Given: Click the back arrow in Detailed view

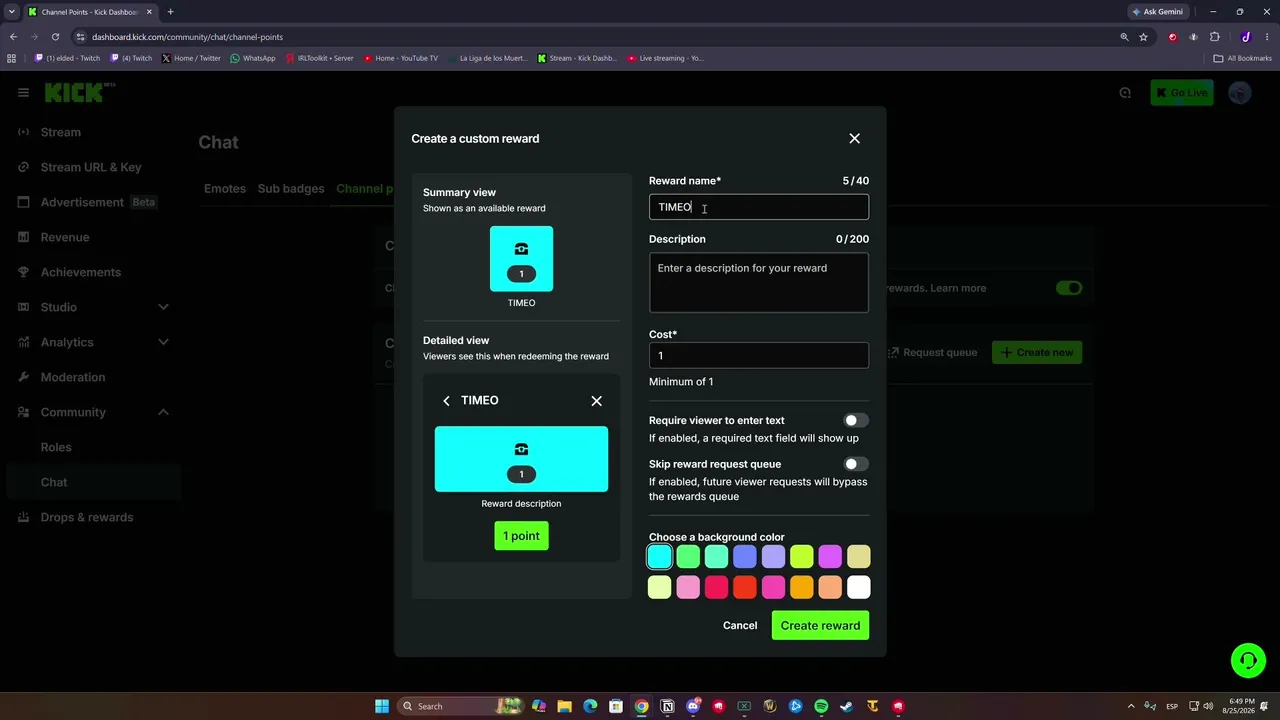Looking at the screenshot, I should point(446,401).
